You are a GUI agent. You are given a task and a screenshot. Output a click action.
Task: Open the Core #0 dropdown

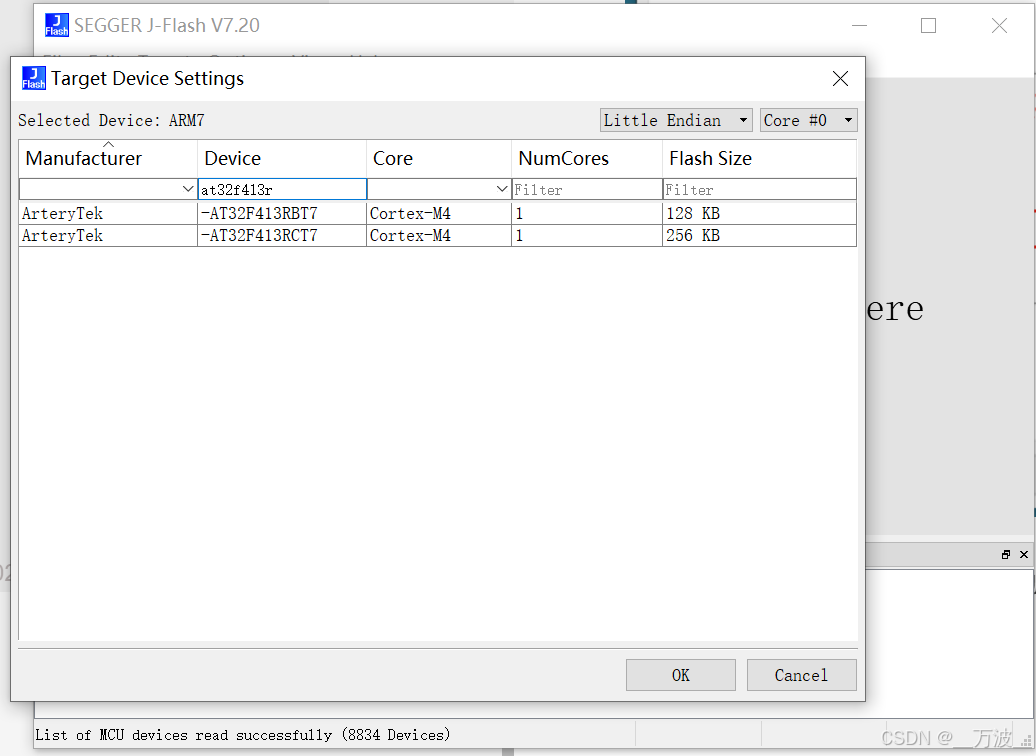coord(809,120)
